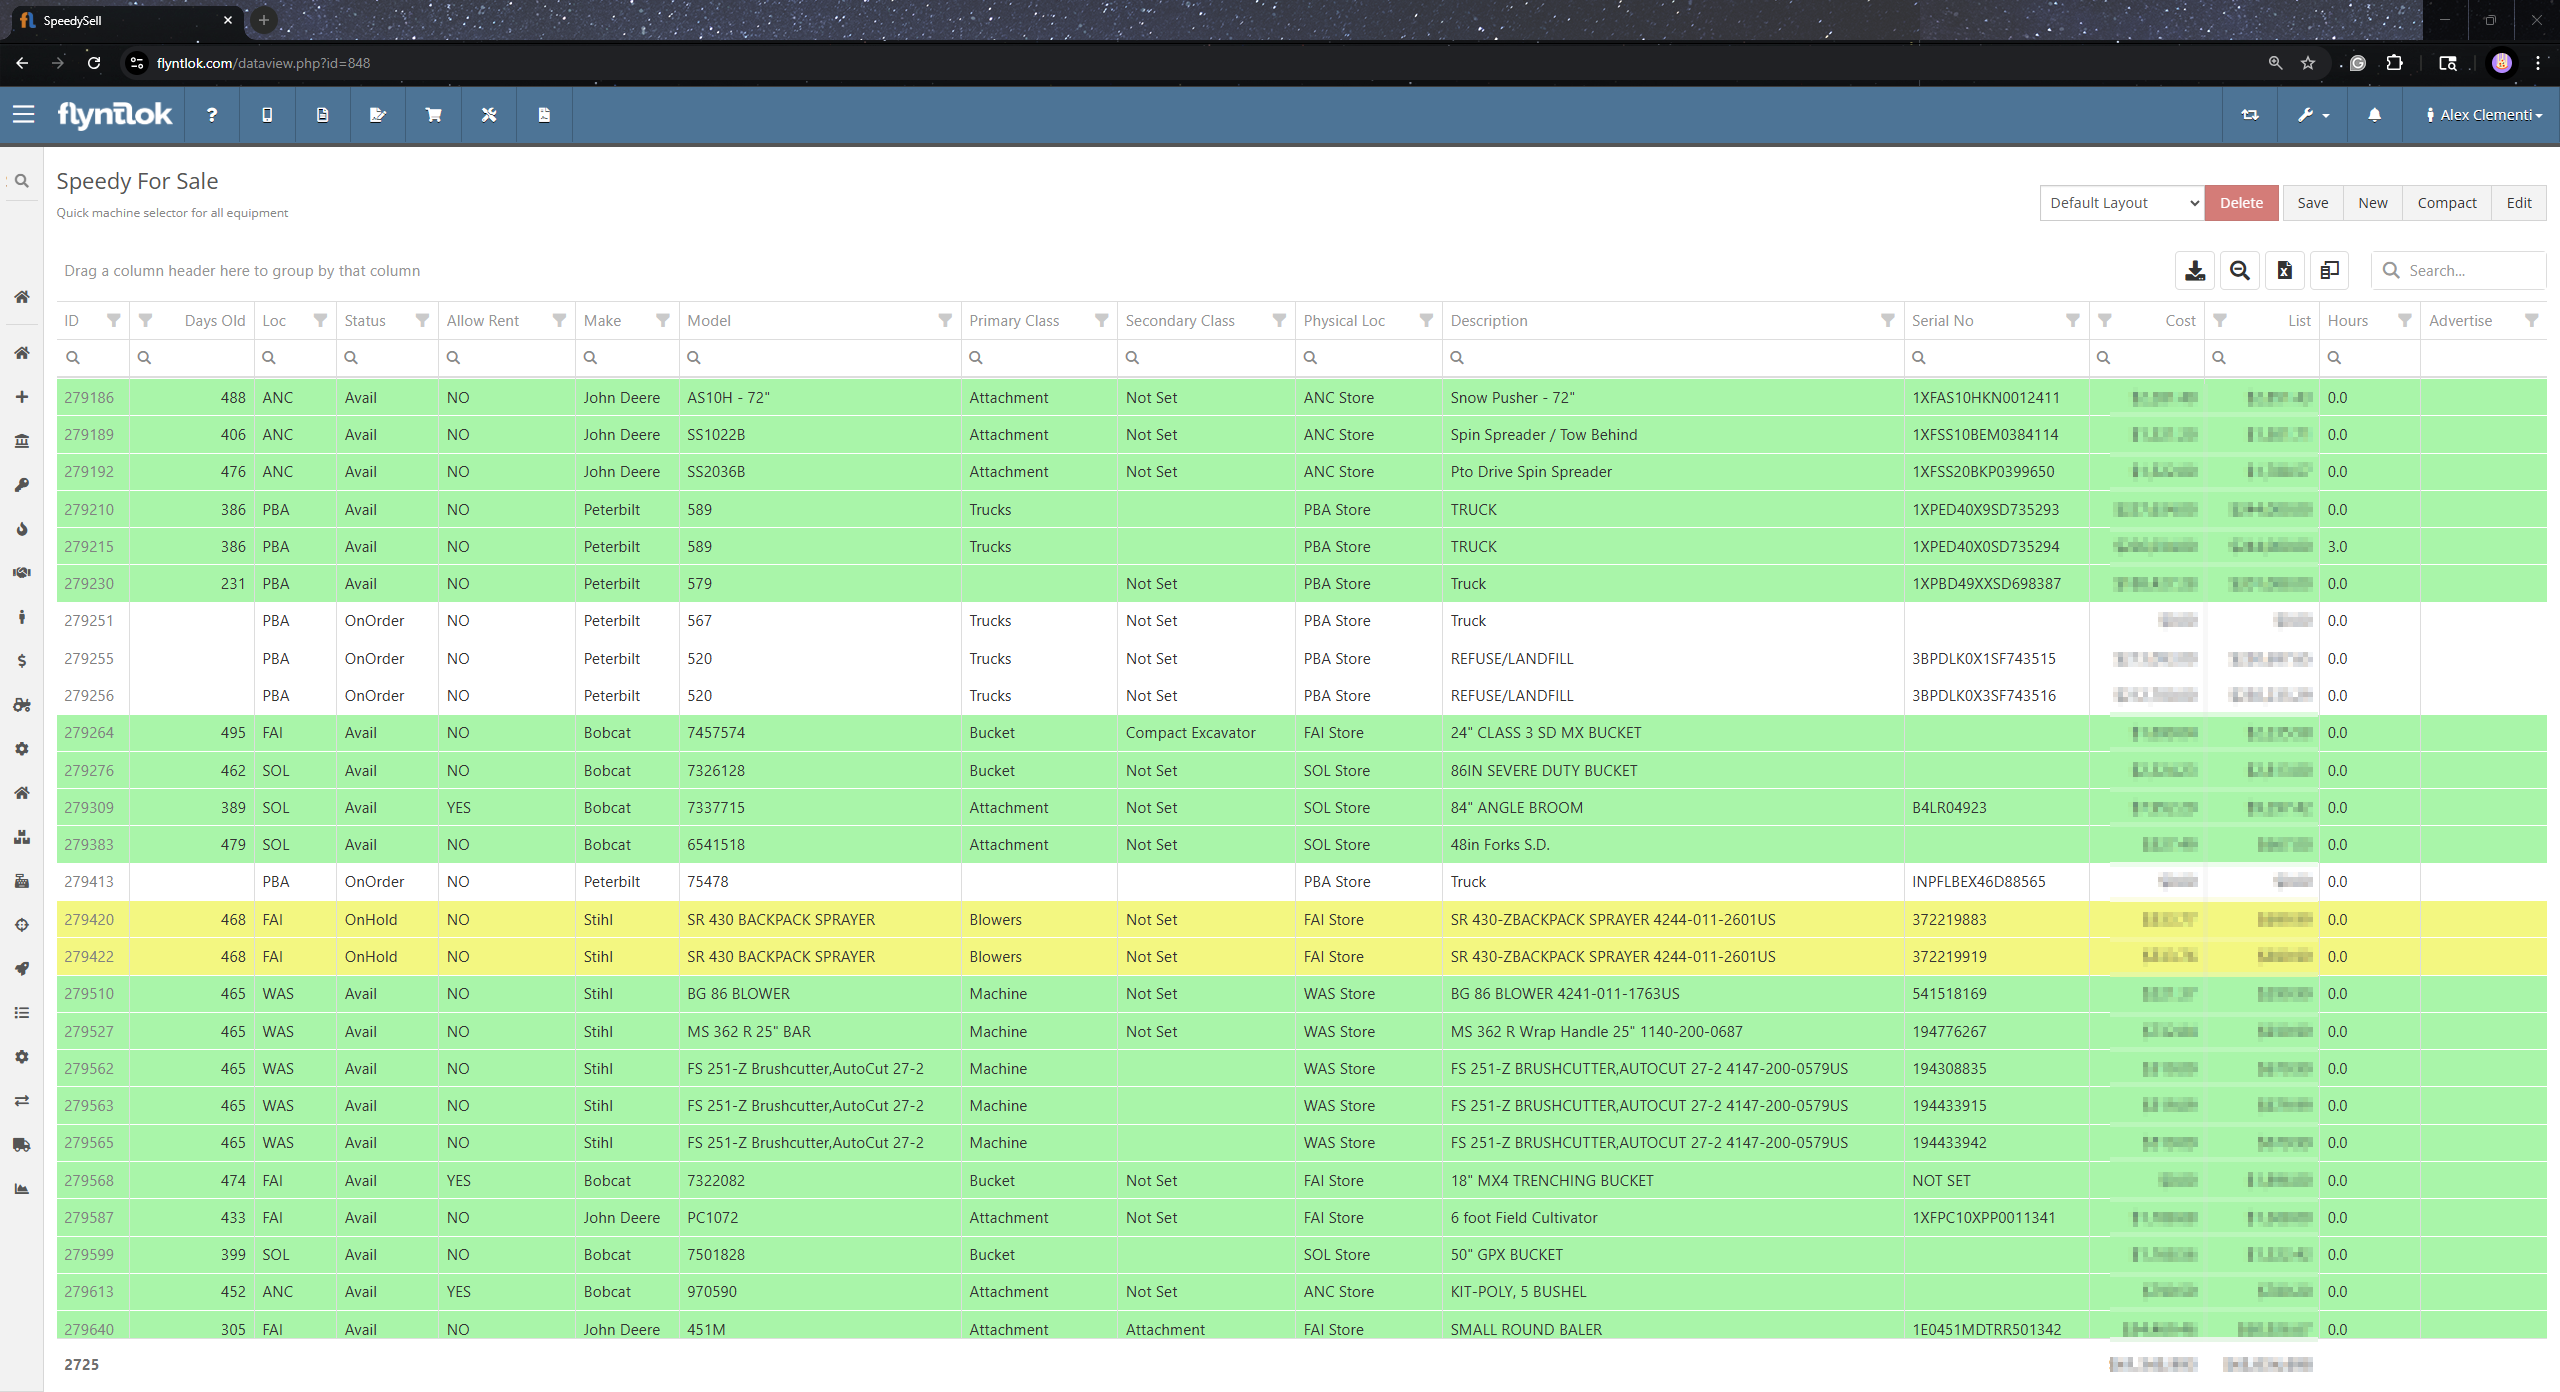
Task: Open the bank building icon in the sidebar
Action: (x=21, y=441)
